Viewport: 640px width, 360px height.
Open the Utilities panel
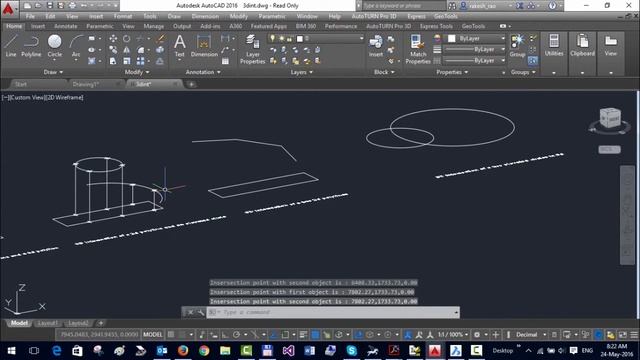tap(554, 45)
